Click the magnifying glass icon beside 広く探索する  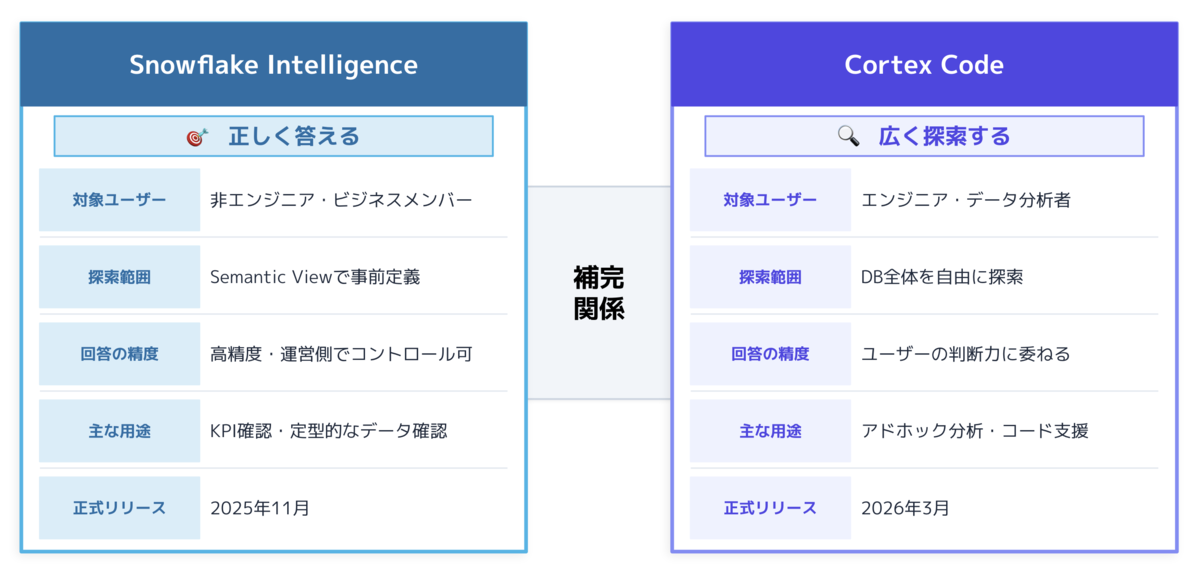pyautogui.click(x=848, y=136)
